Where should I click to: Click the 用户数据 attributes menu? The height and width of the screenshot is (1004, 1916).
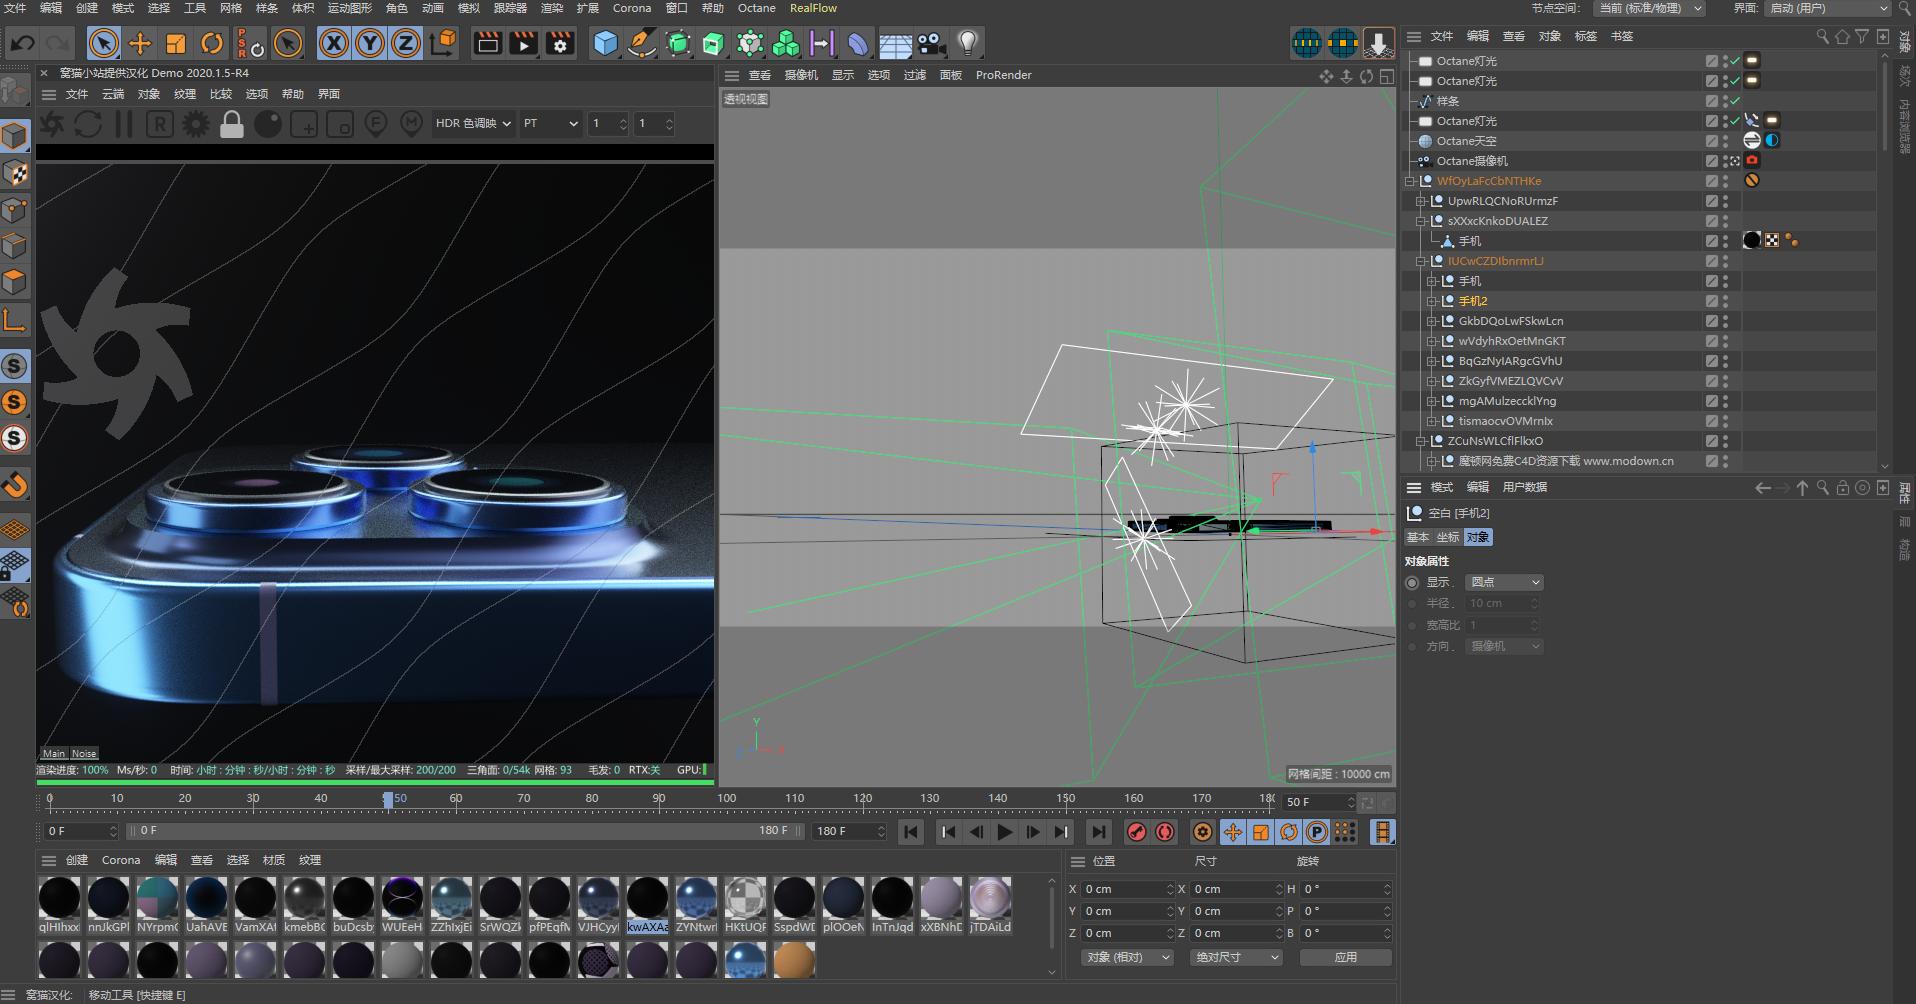pos(1525,487)
